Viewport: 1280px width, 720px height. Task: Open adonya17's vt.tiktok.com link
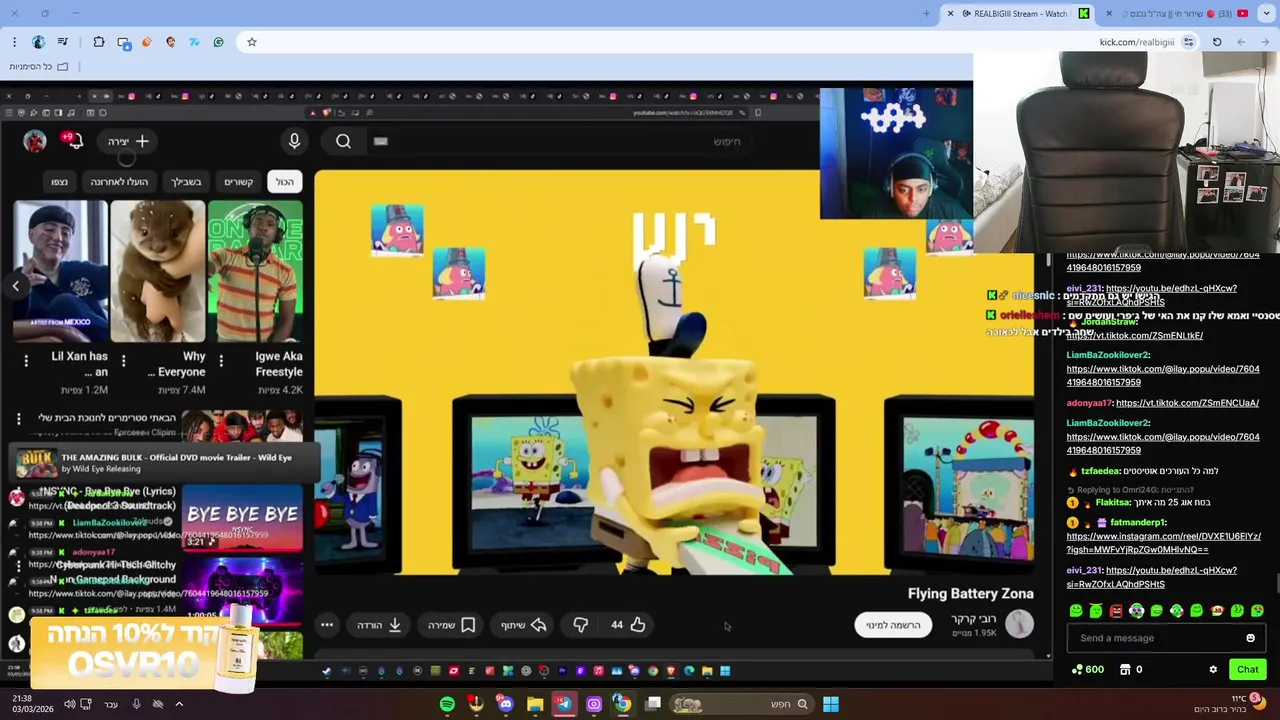coord(1187,403)
